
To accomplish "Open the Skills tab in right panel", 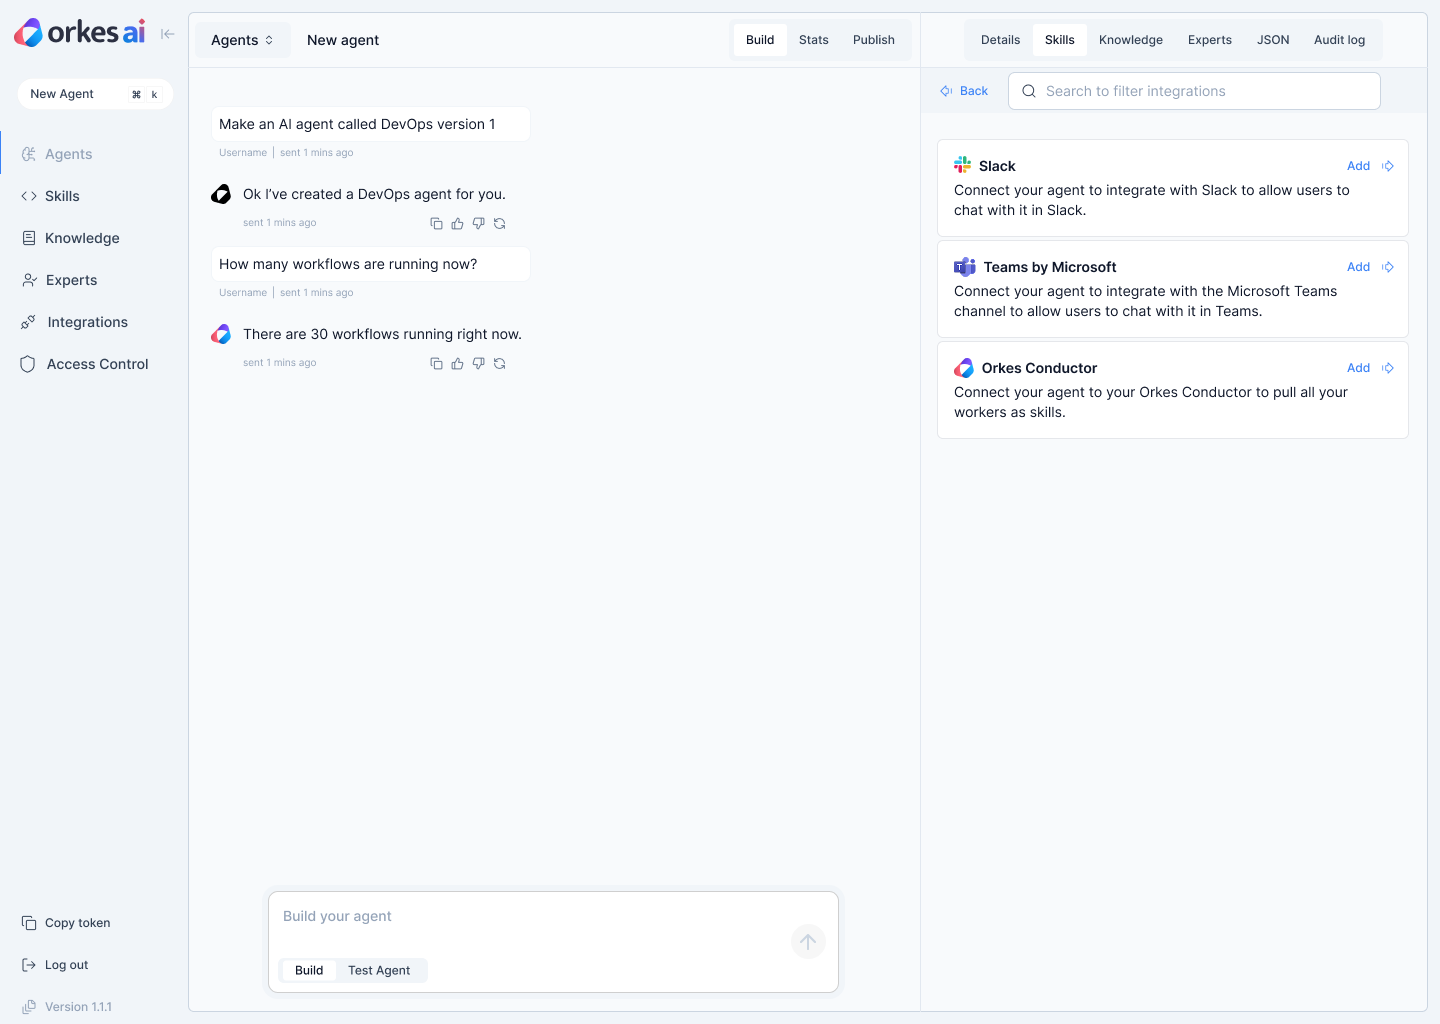I will tap(1060, 40).
